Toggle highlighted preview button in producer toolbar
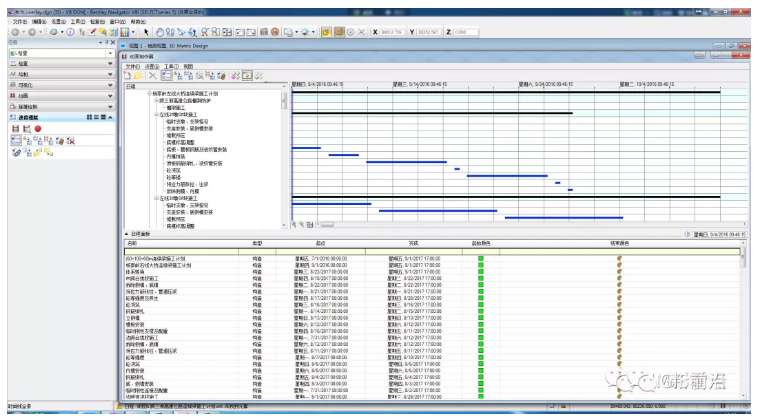The height and width of the screenshot is (419, 763). click(247, 75)
